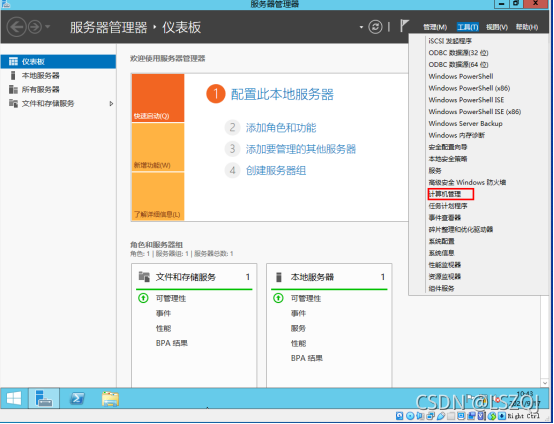Select 仪表板 in the left sidebar
Screen dimensions: 554x424
tap(58, 61)
